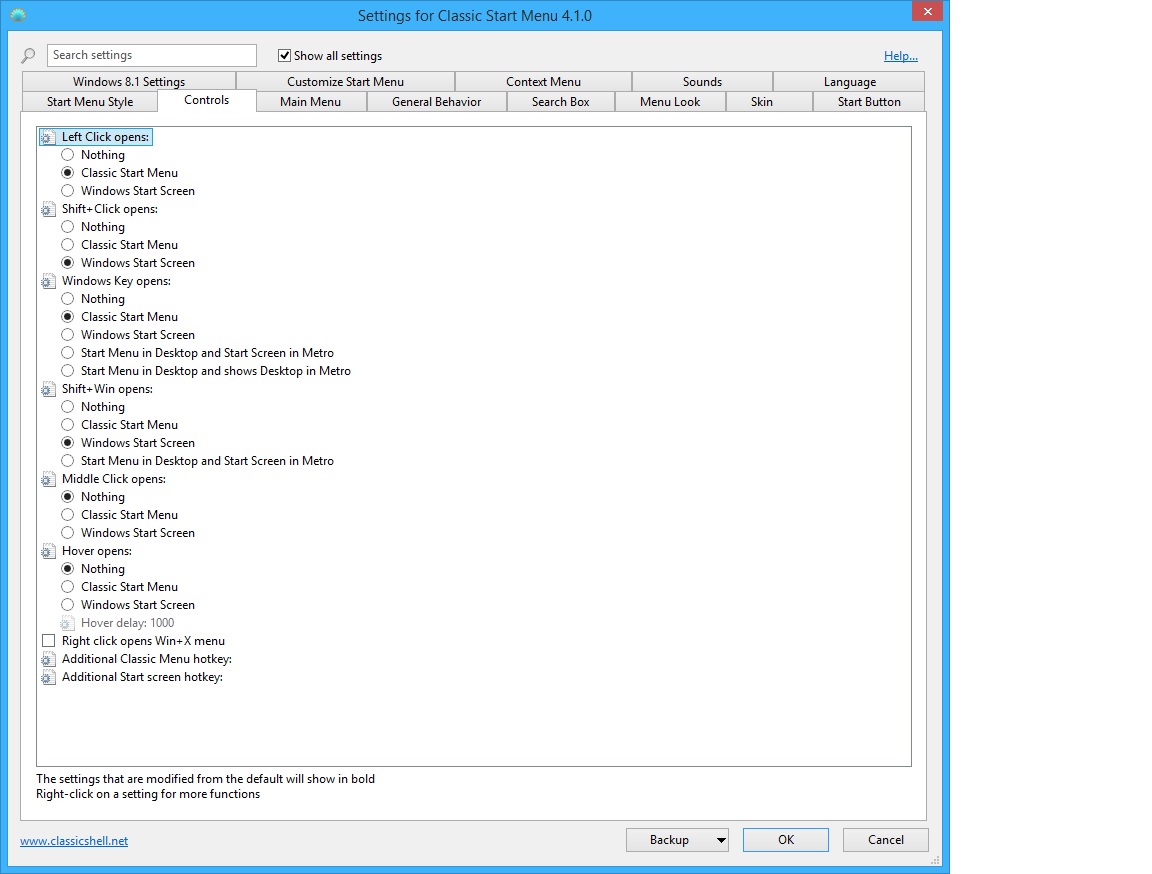Select Windows Start Screen under Middle Click opens
The height and width of the screenshot is (874, 1152).
click(x=68, y=532)
